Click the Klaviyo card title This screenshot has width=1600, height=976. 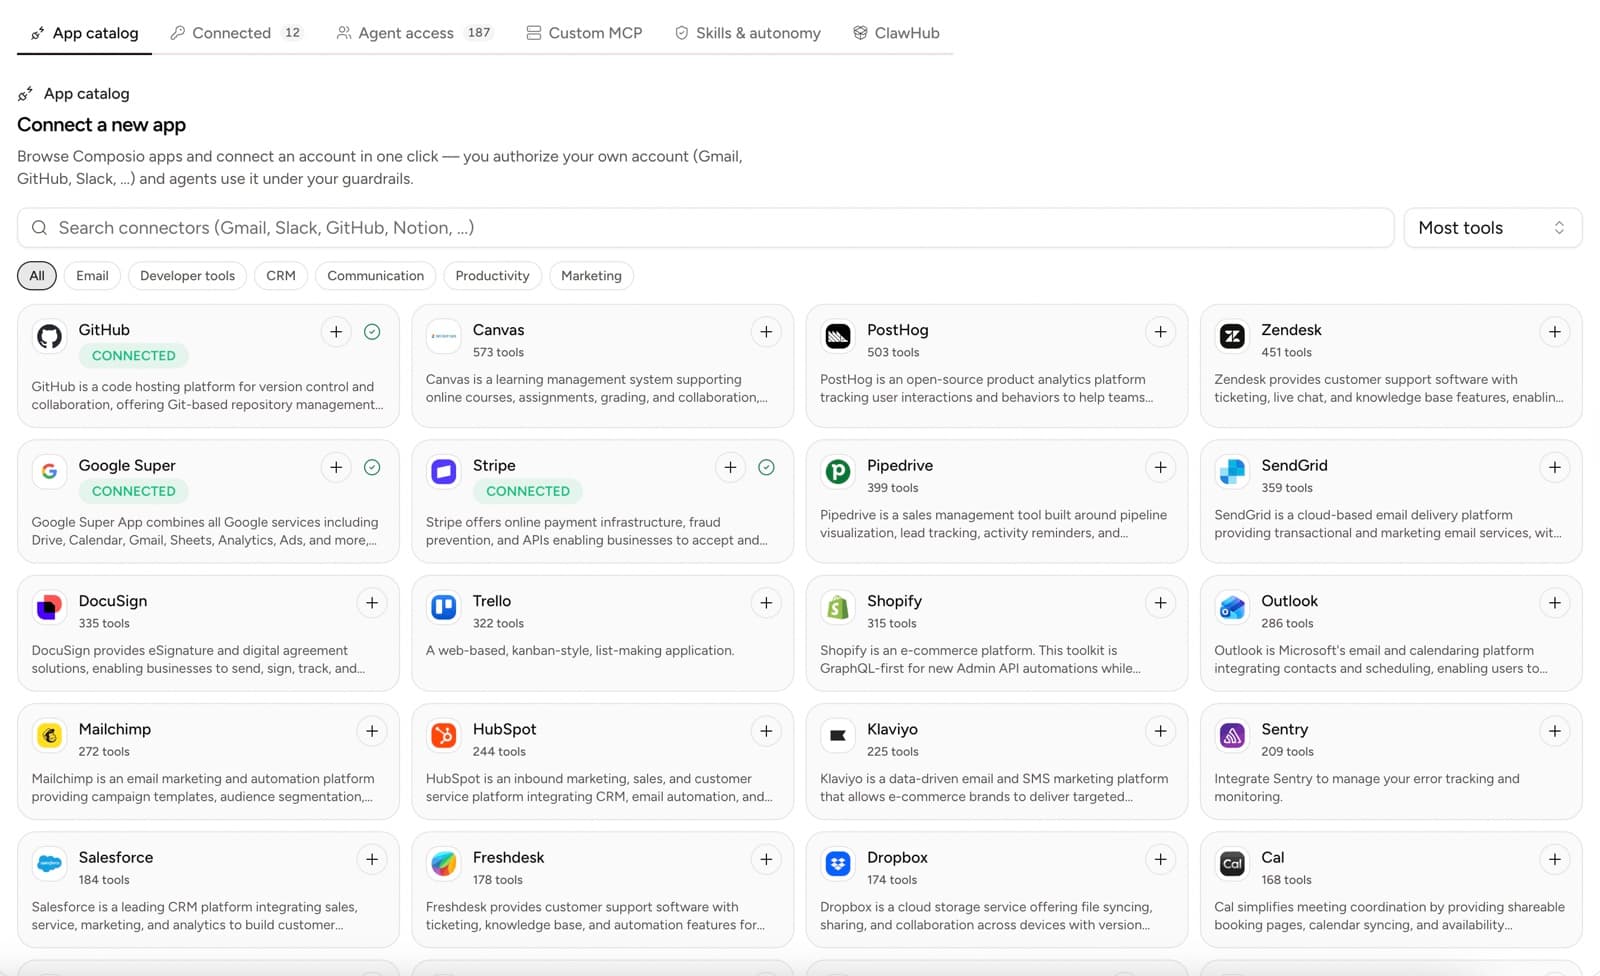(x=892, y=730)
